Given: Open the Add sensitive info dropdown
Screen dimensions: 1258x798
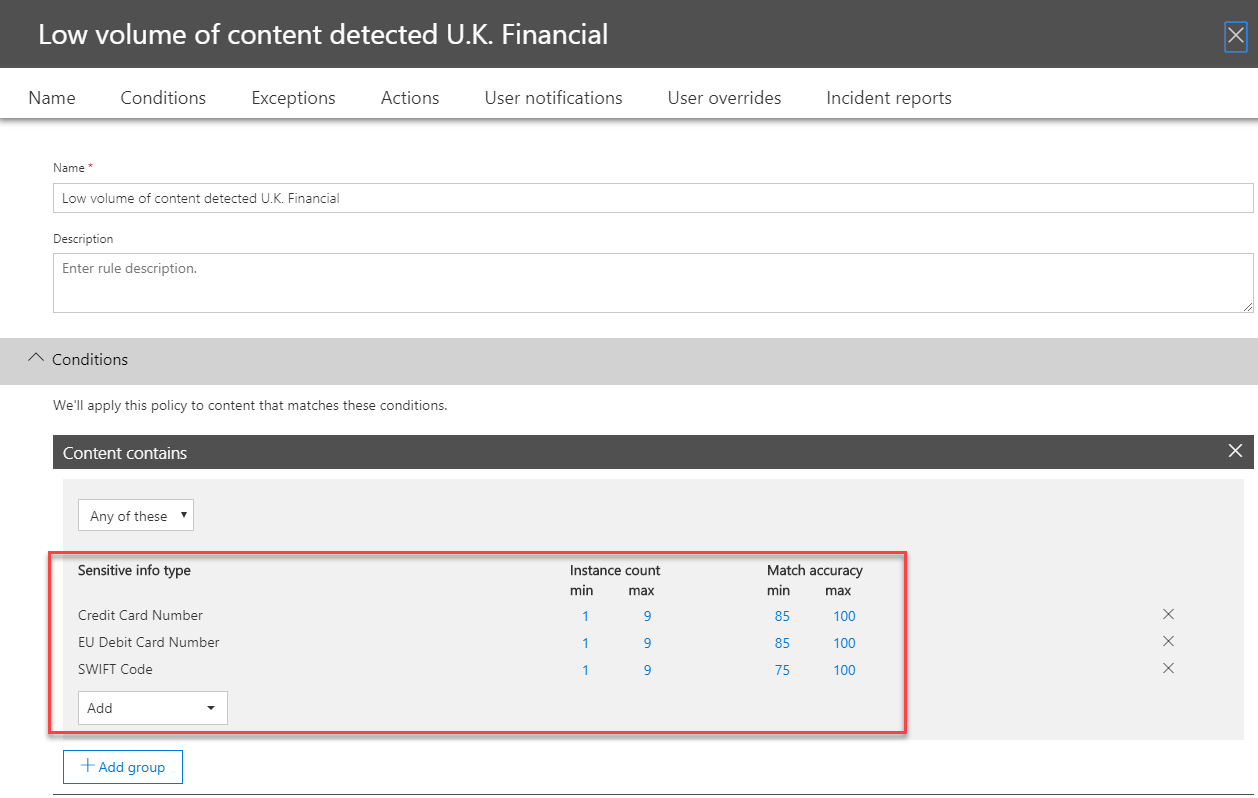Looking at the screenshot, I should coord(153,708).
